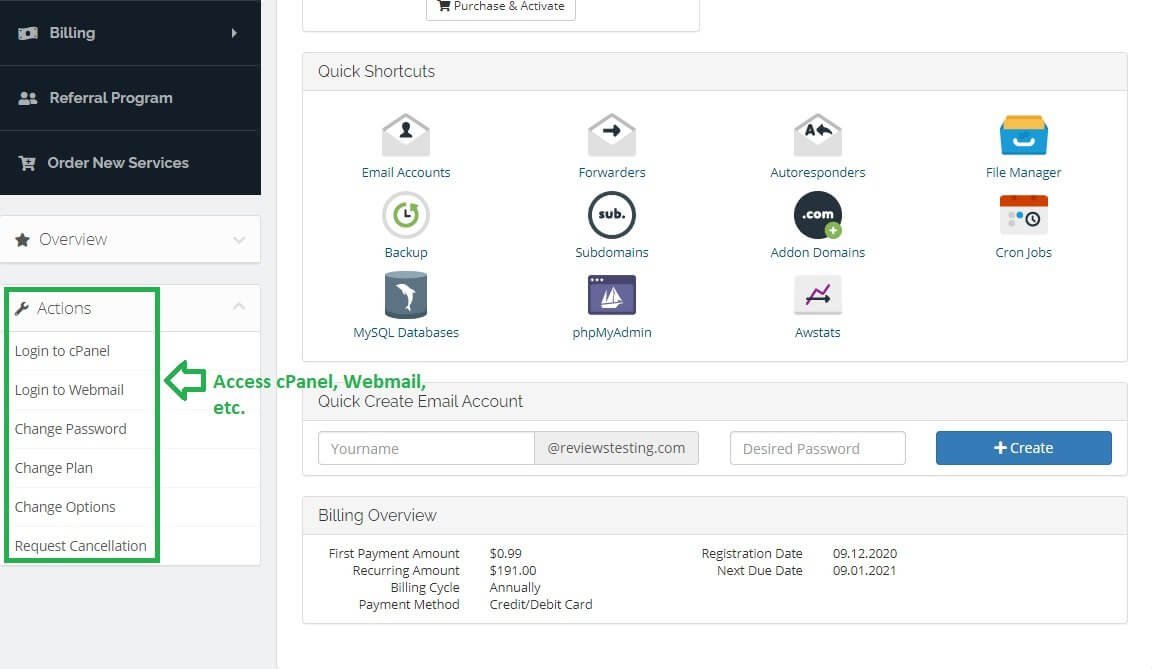Viewport: 1152px width, 669px height.
Task: Open the Awstats chart icon
Action: pyautogui.click(x=818, y=294)
